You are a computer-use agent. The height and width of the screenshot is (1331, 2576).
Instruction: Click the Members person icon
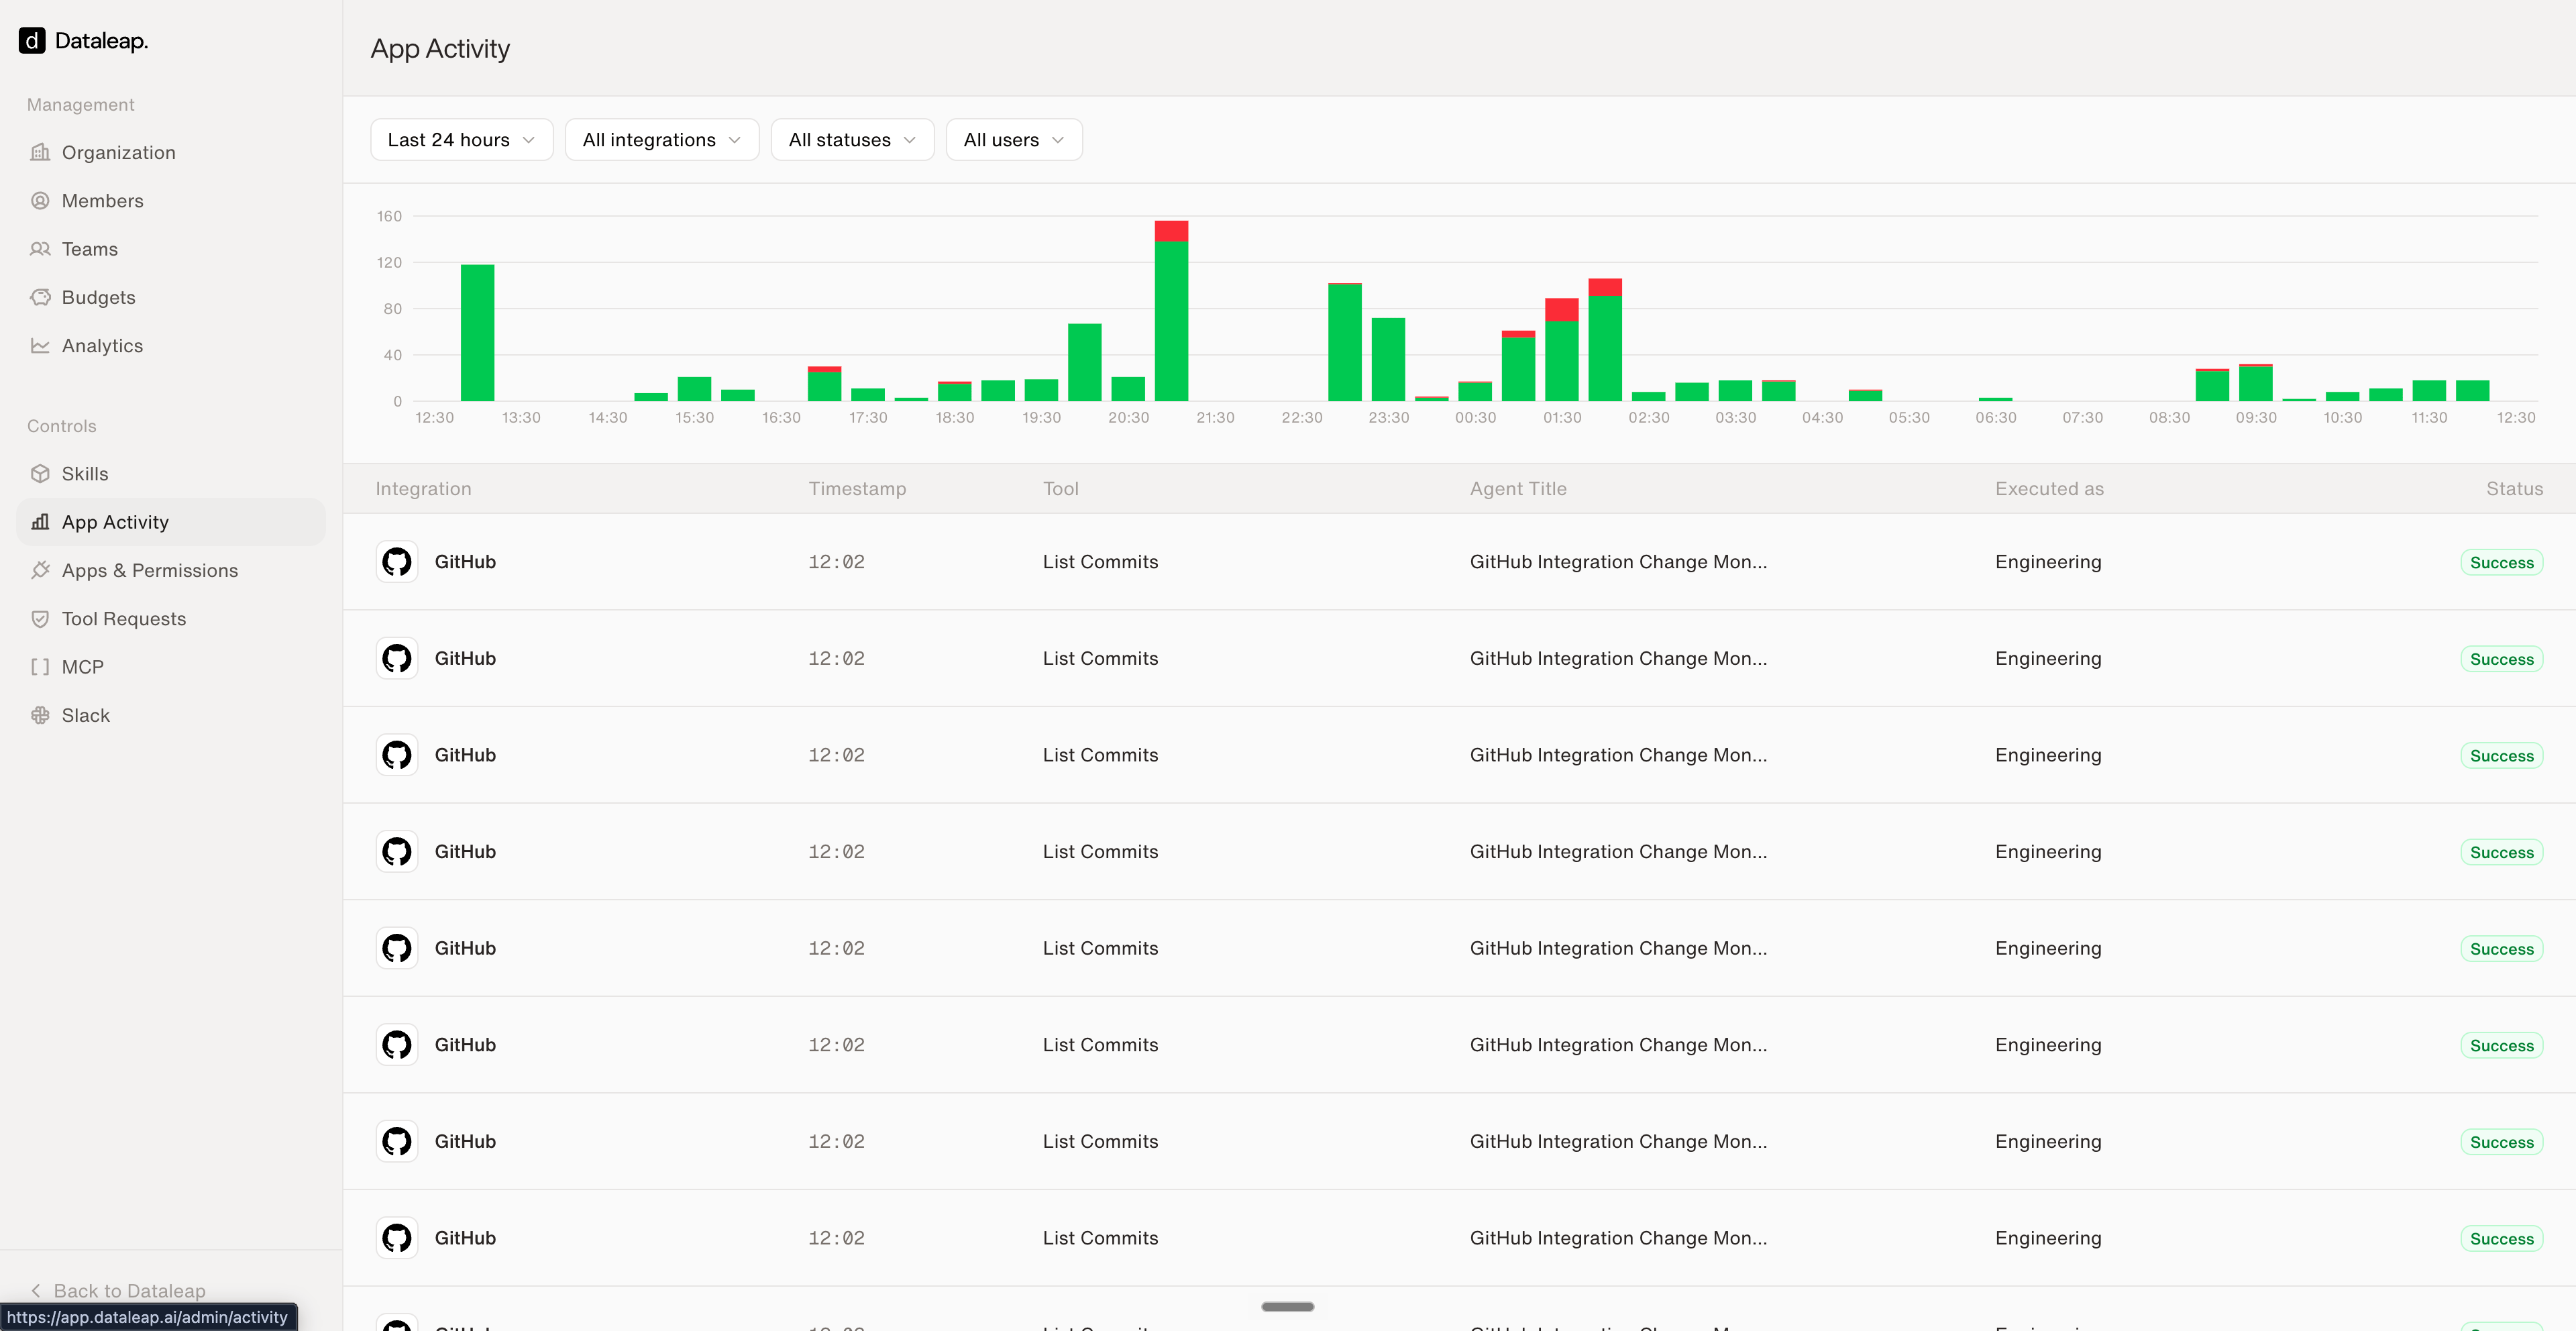click(x=40, y=200)
